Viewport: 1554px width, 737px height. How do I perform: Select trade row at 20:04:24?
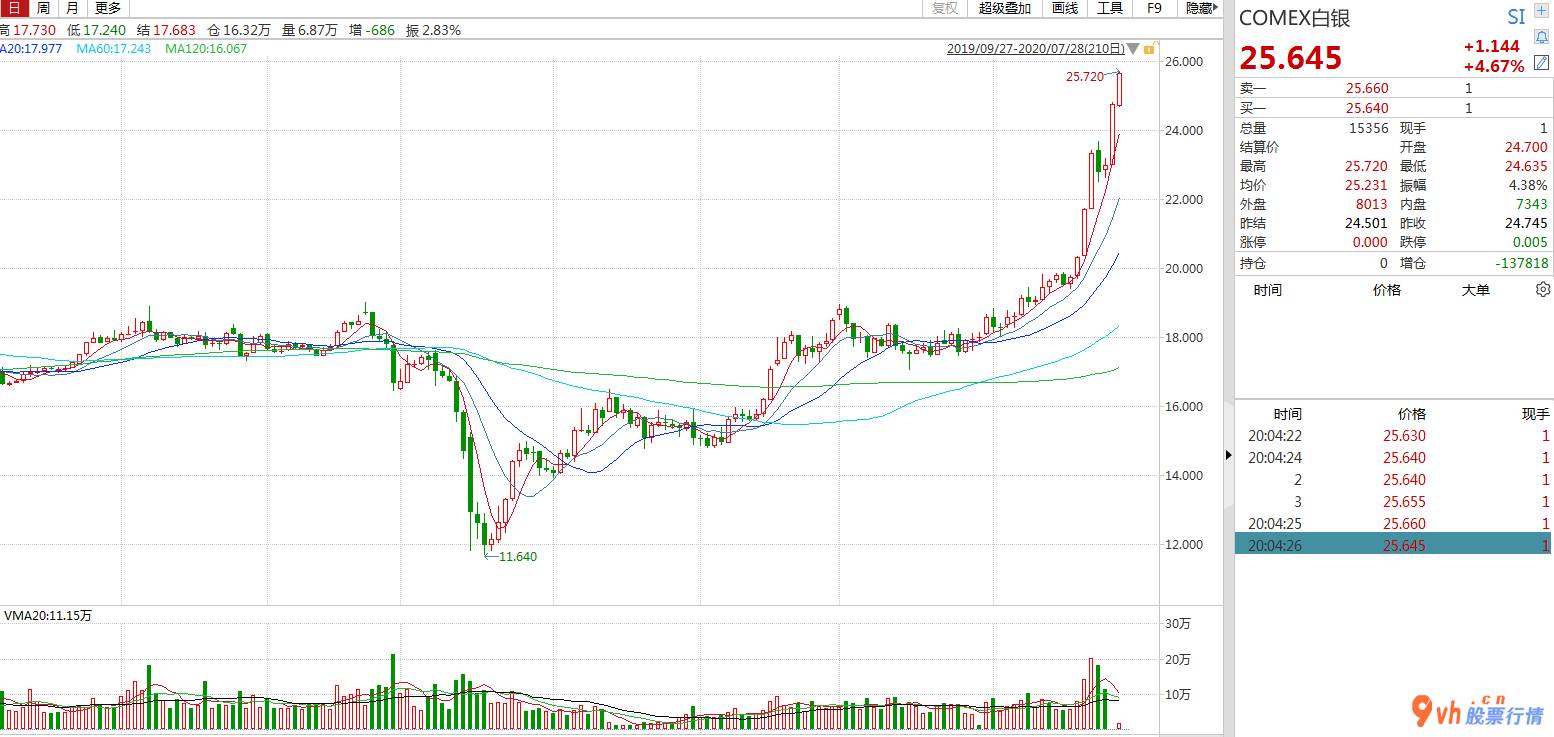[1394, 458]
